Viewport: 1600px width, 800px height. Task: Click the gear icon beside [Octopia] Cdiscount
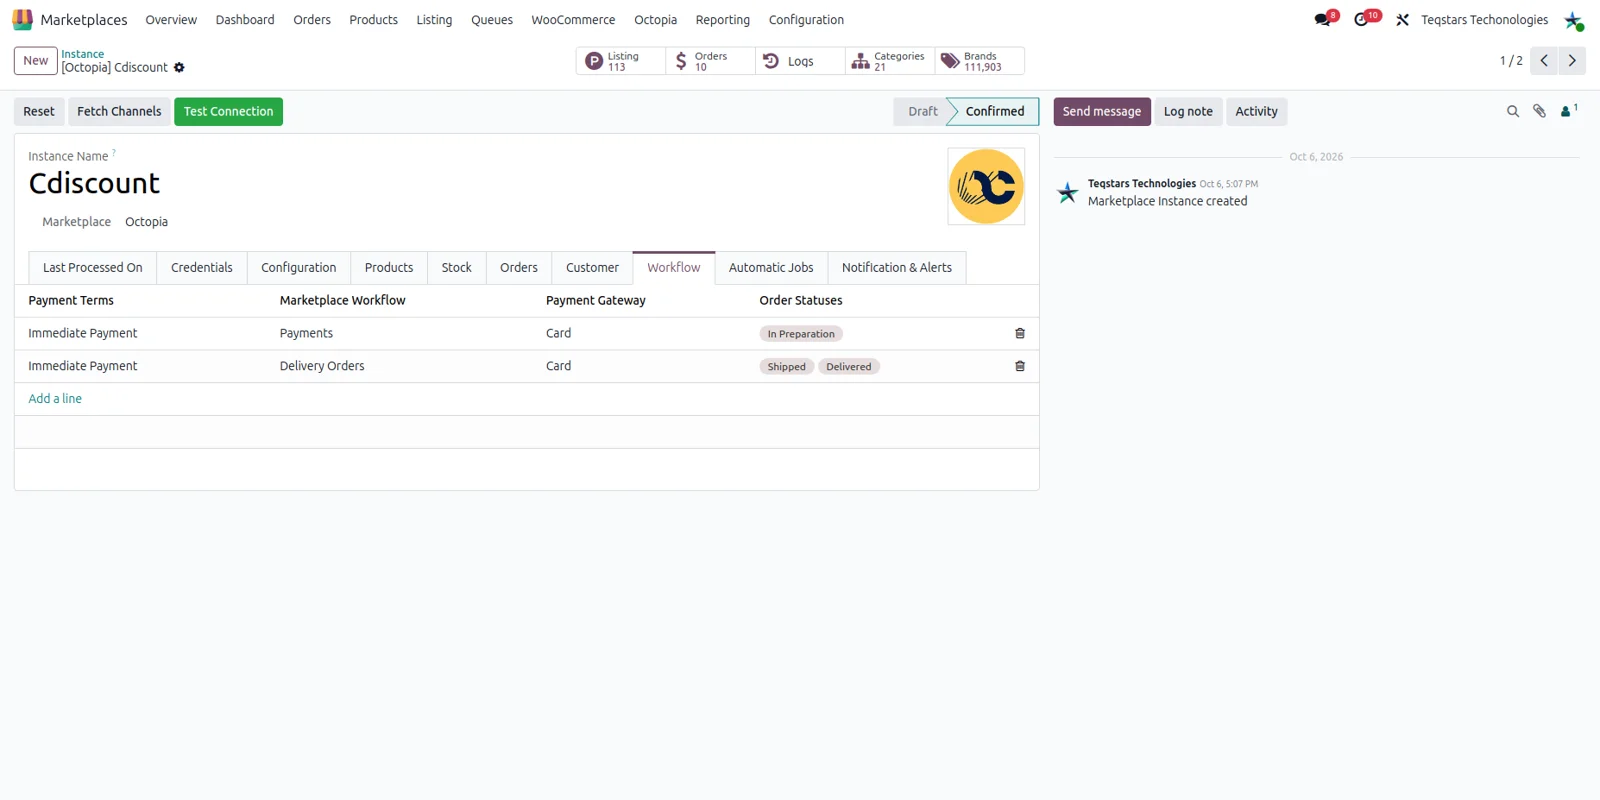(179, 68)
